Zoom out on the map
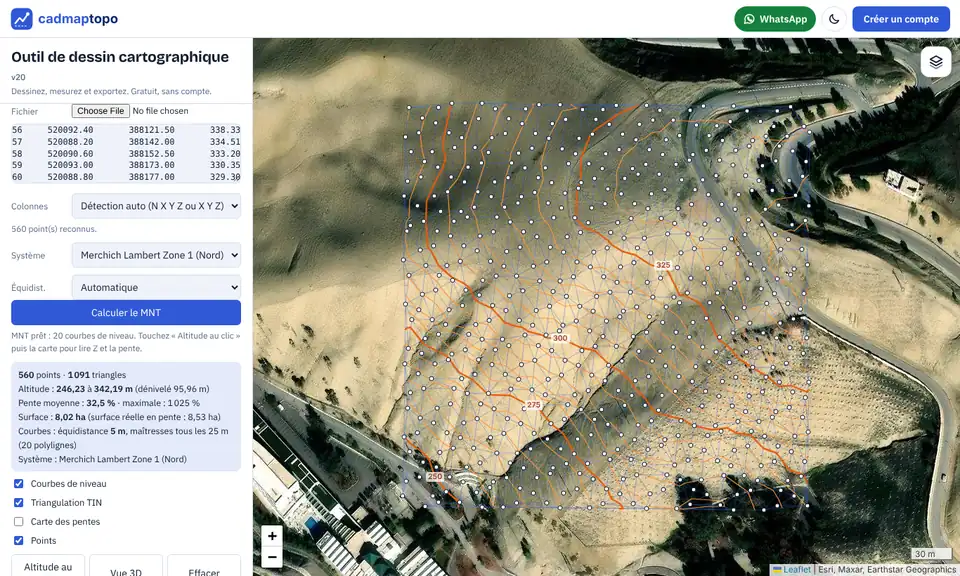The height and width of the screenshot is (576, 960). coord(272,557)
